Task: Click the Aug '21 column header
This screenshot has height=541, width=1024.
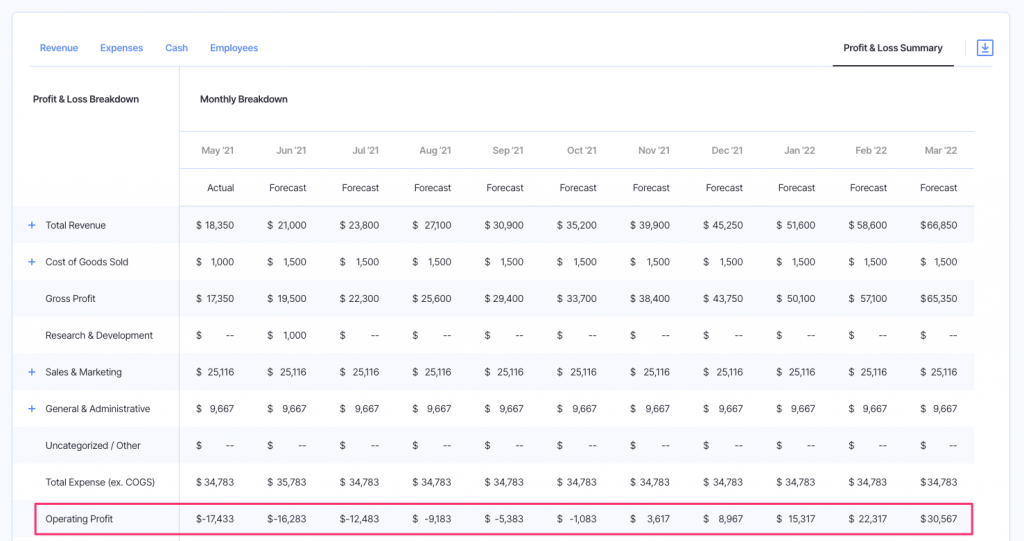Action: 435,150
